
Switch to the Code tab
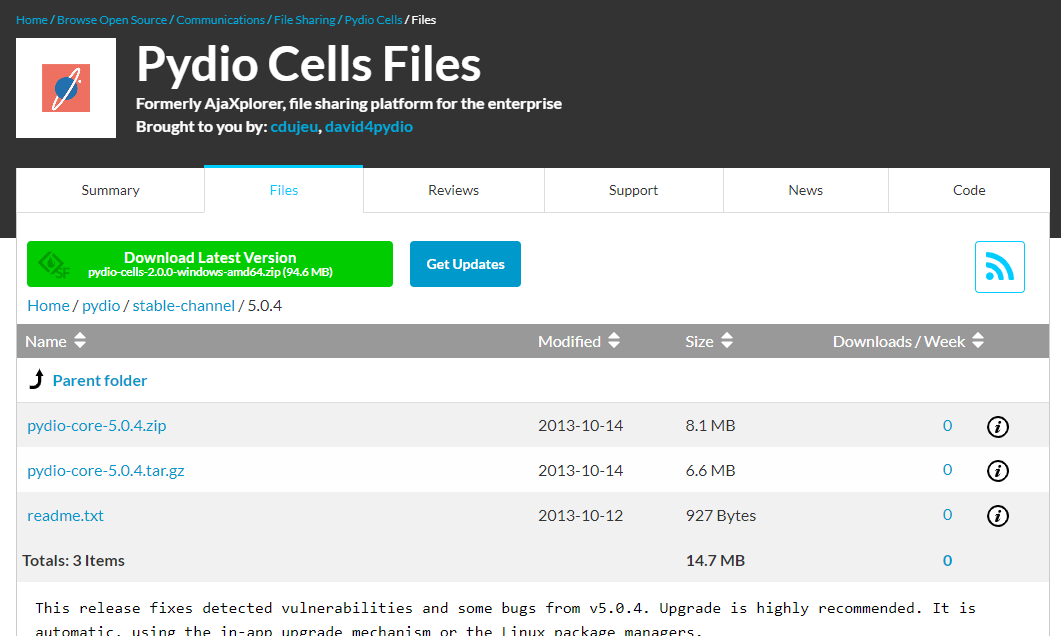tap(969, 190)
